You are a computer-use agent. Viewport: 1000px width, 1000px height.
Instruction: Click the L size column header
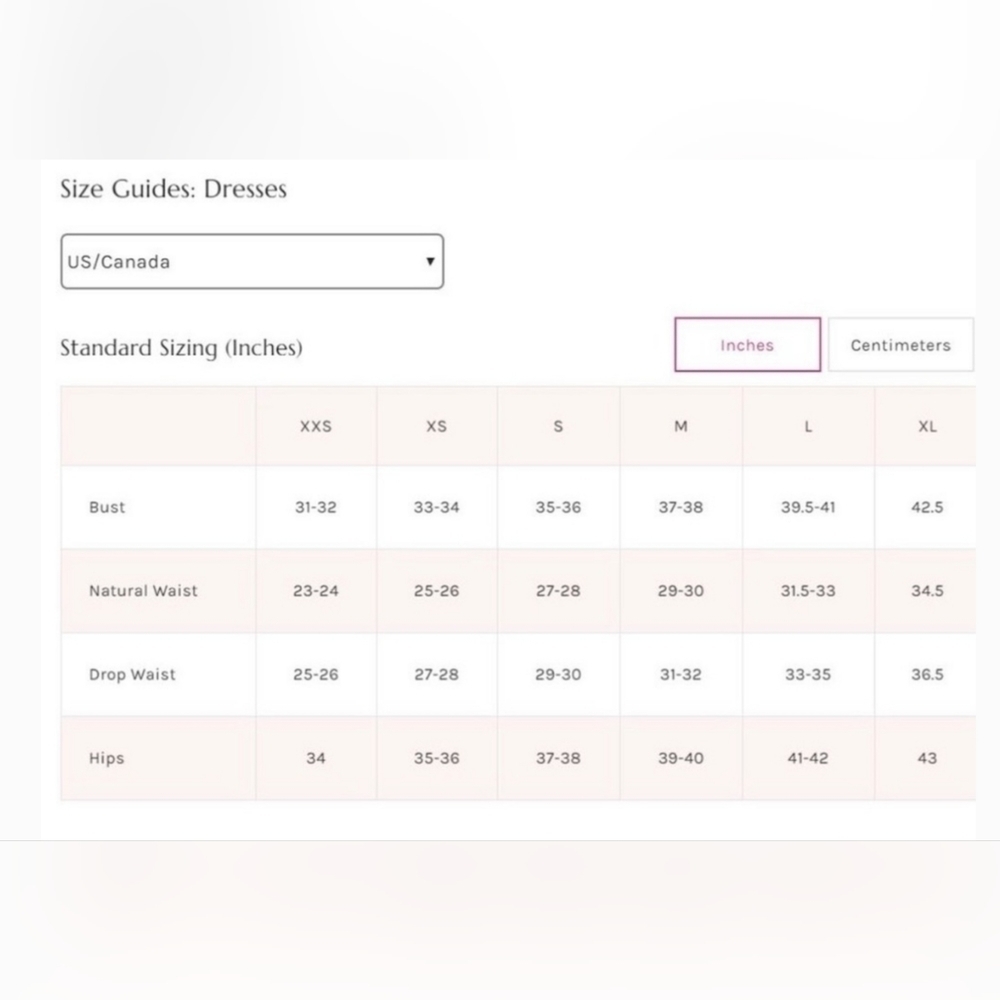pyautogui.click(x=808, y=426)
